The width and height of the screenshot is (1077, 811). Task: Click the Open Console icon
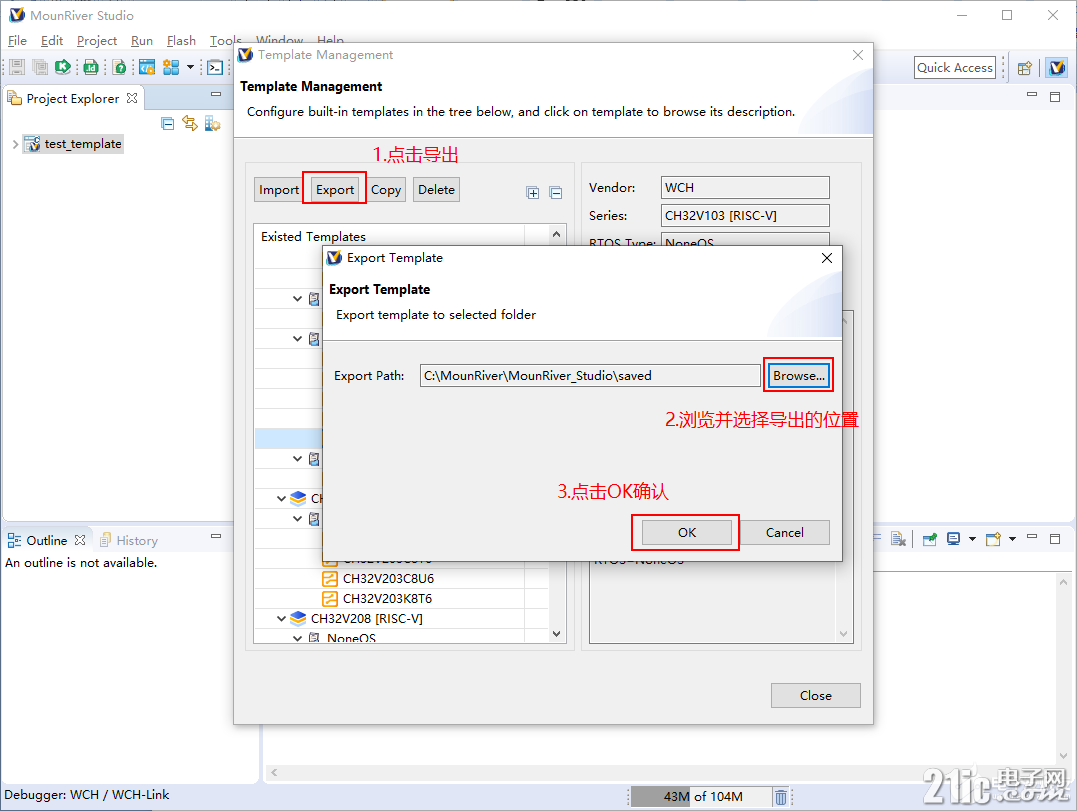pos(993,539)
